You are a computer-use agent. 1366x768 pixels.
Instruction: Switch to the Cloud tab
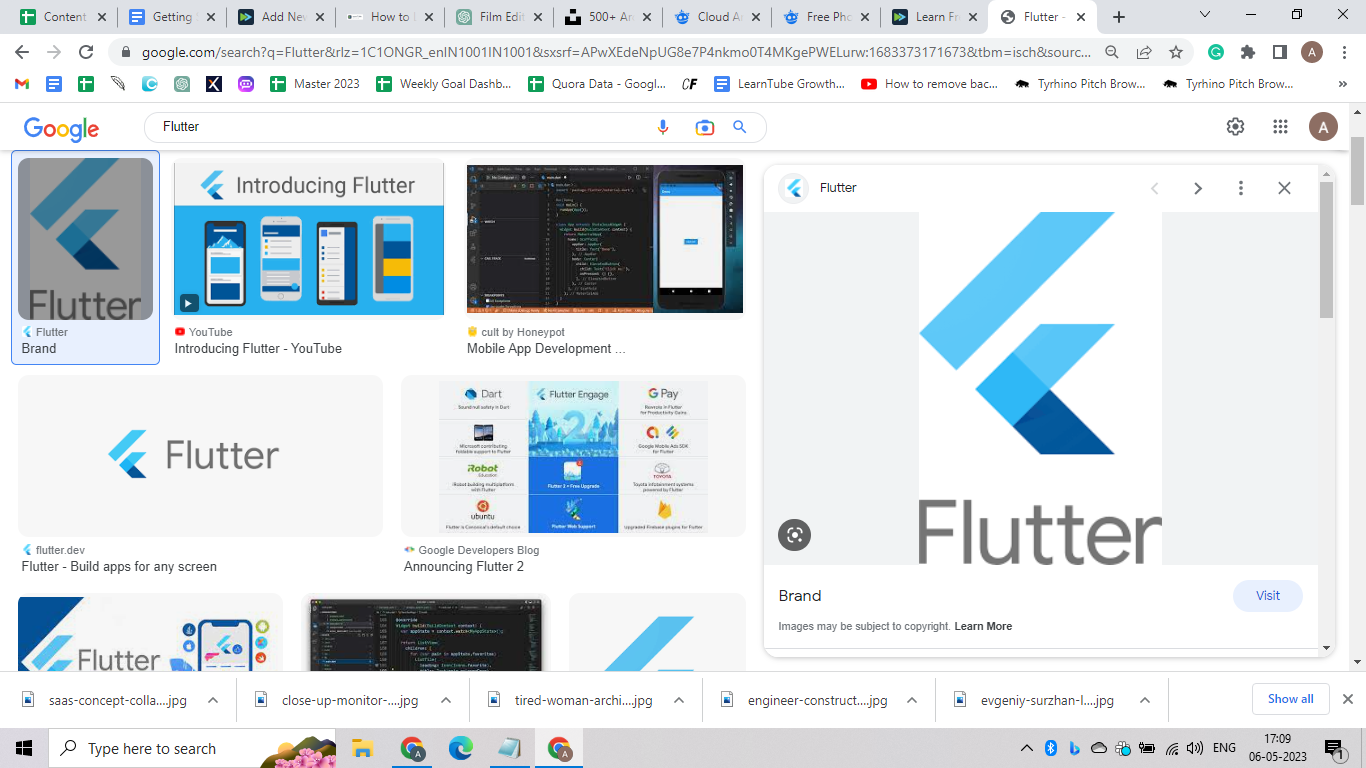click(x=717, y=17)
